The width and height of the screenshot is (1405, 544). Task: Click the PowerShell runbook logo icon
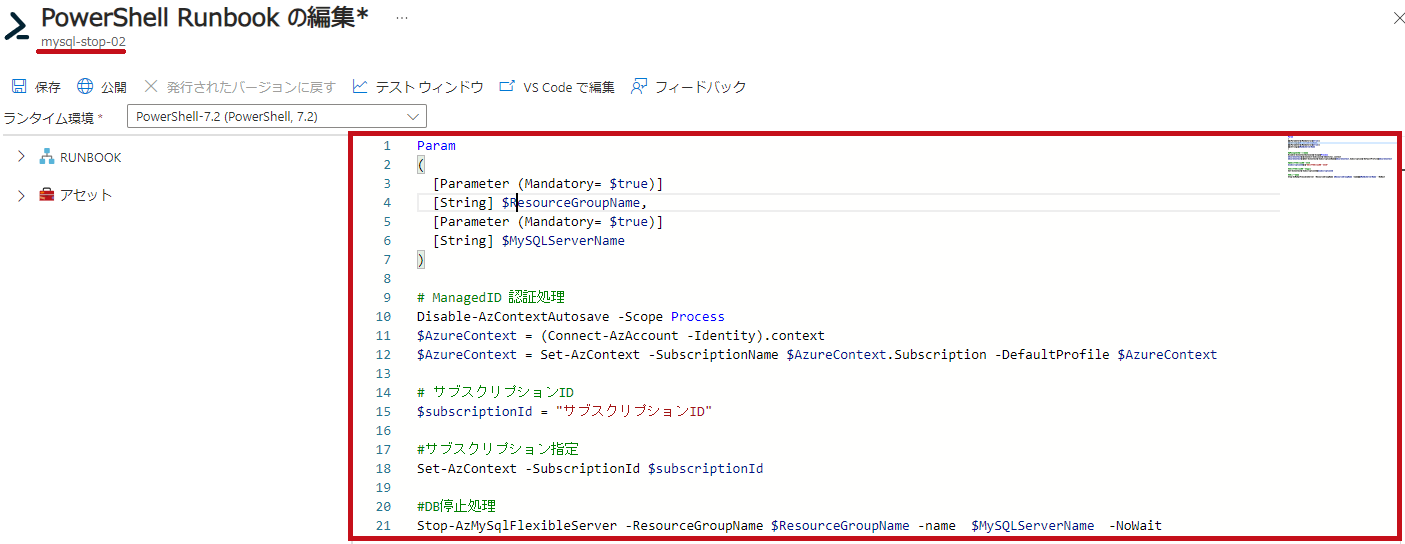pyautogui.click(x=16, y=26)
